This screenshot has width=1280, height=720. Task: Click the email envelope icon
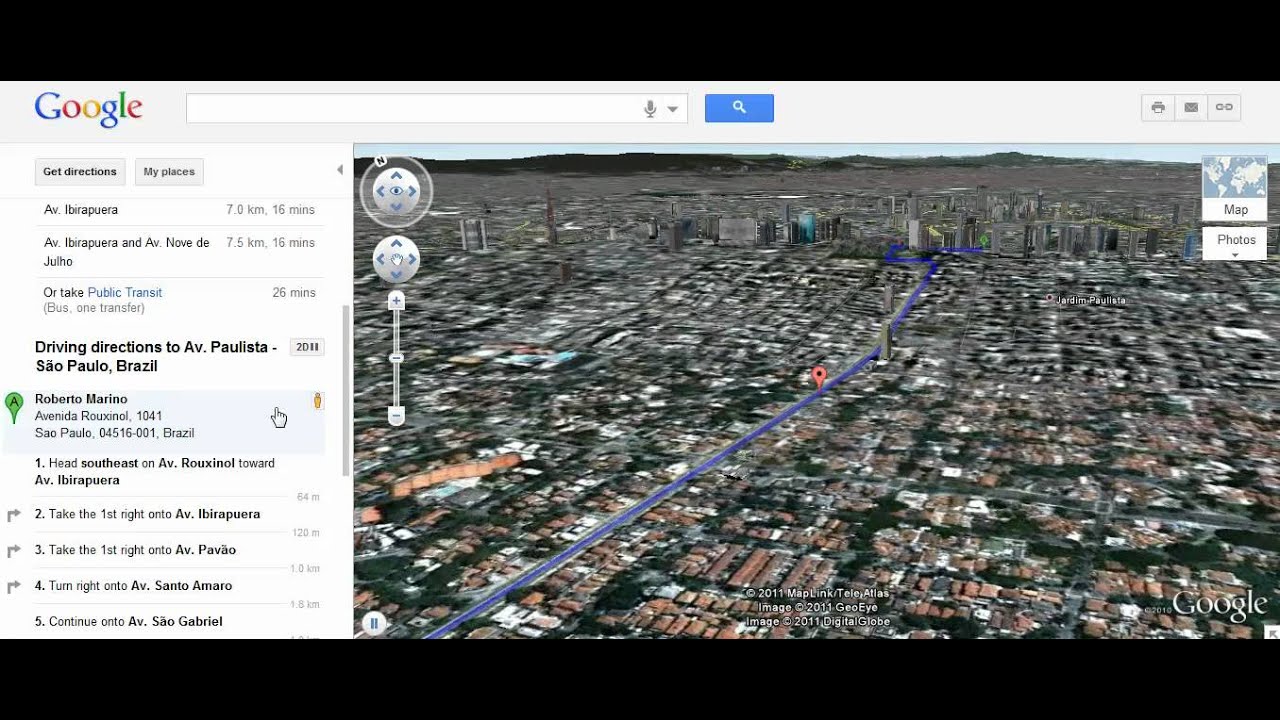[1191, 108]
